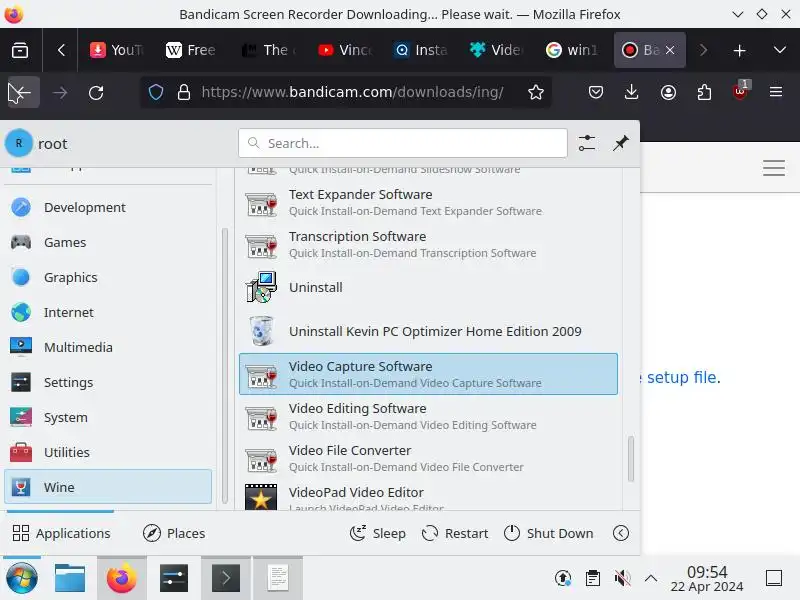
Task: Toggle muted audio volume tray icon
Action: pos(622,578)
